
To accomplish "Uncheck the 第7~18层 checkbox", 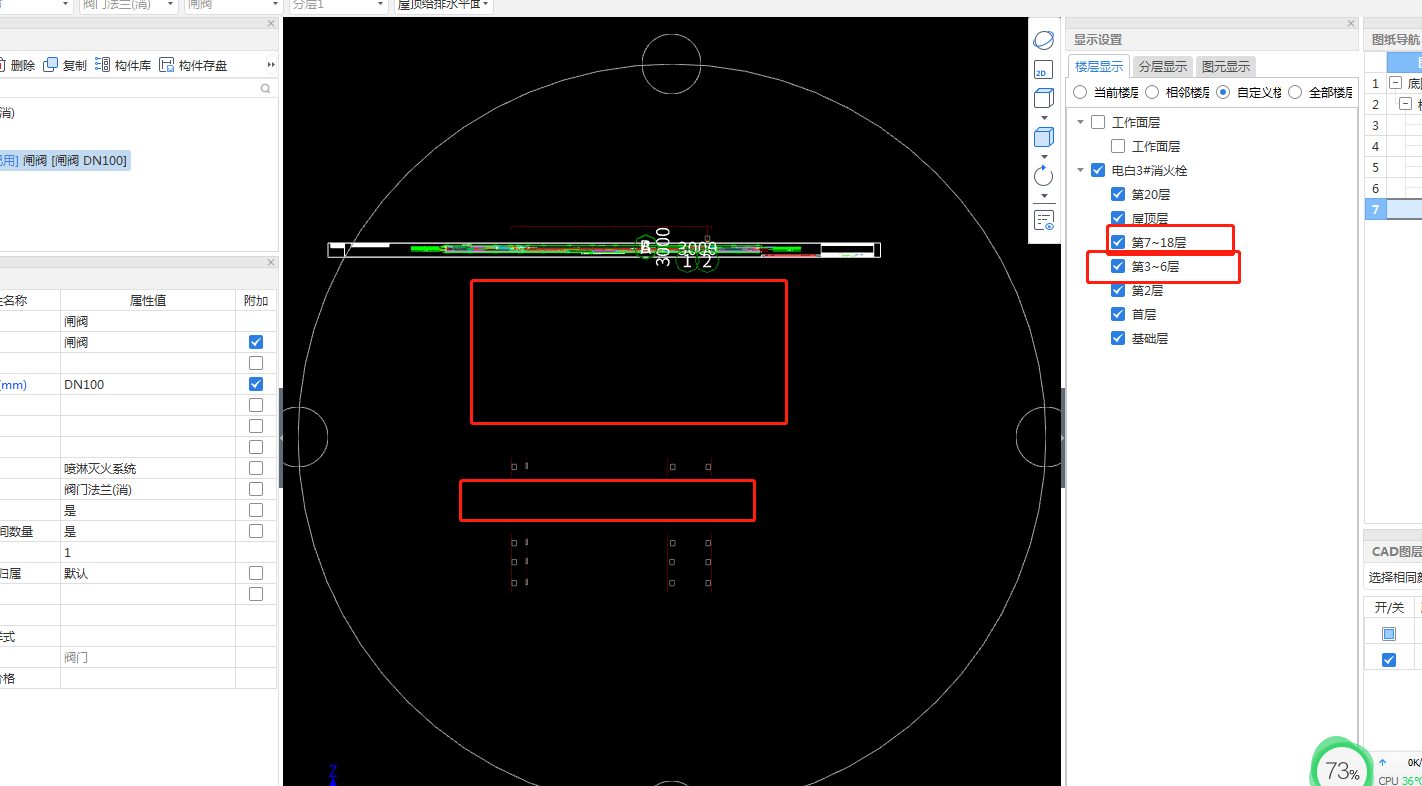I will (1118, 242).
